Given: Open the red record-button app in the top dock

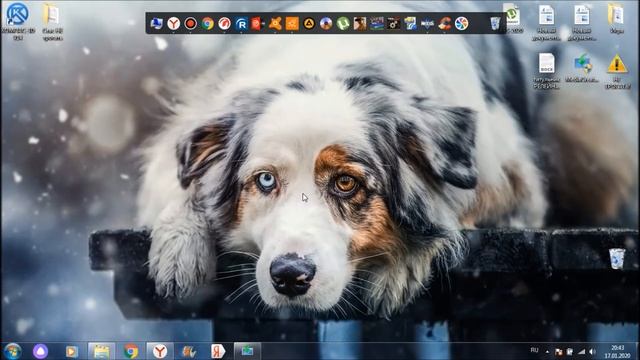Looking at the screenshot, I should [x=191, y=23].
